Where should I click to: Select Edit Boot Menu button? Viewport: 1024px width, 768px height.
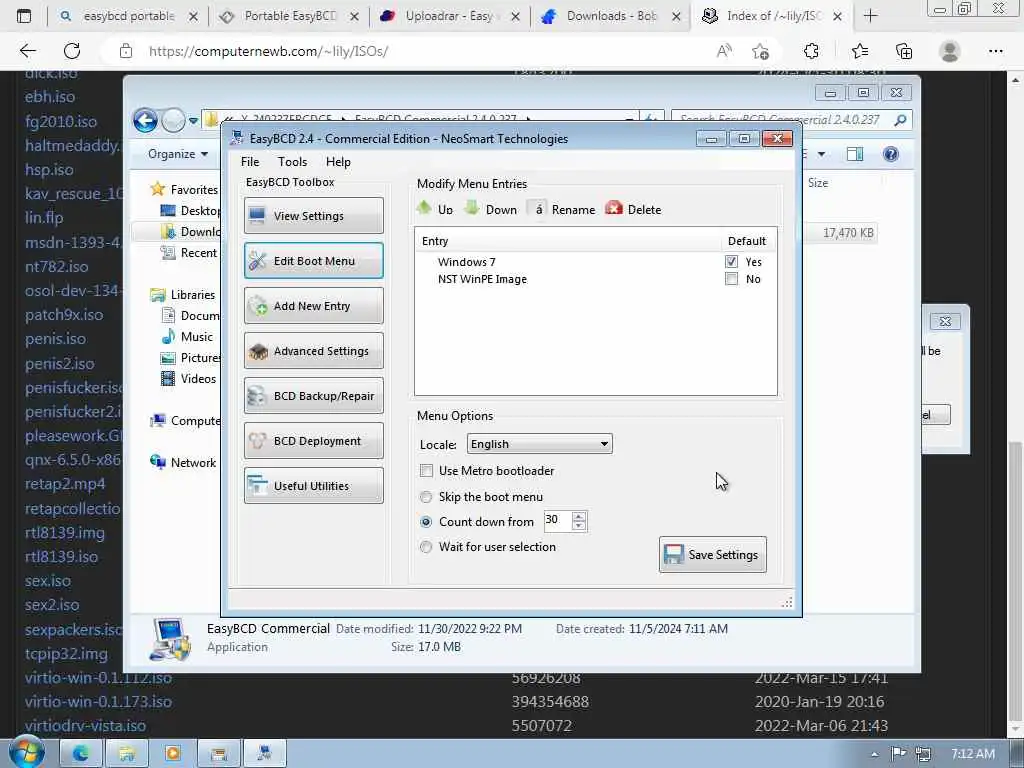coord(313,261)
